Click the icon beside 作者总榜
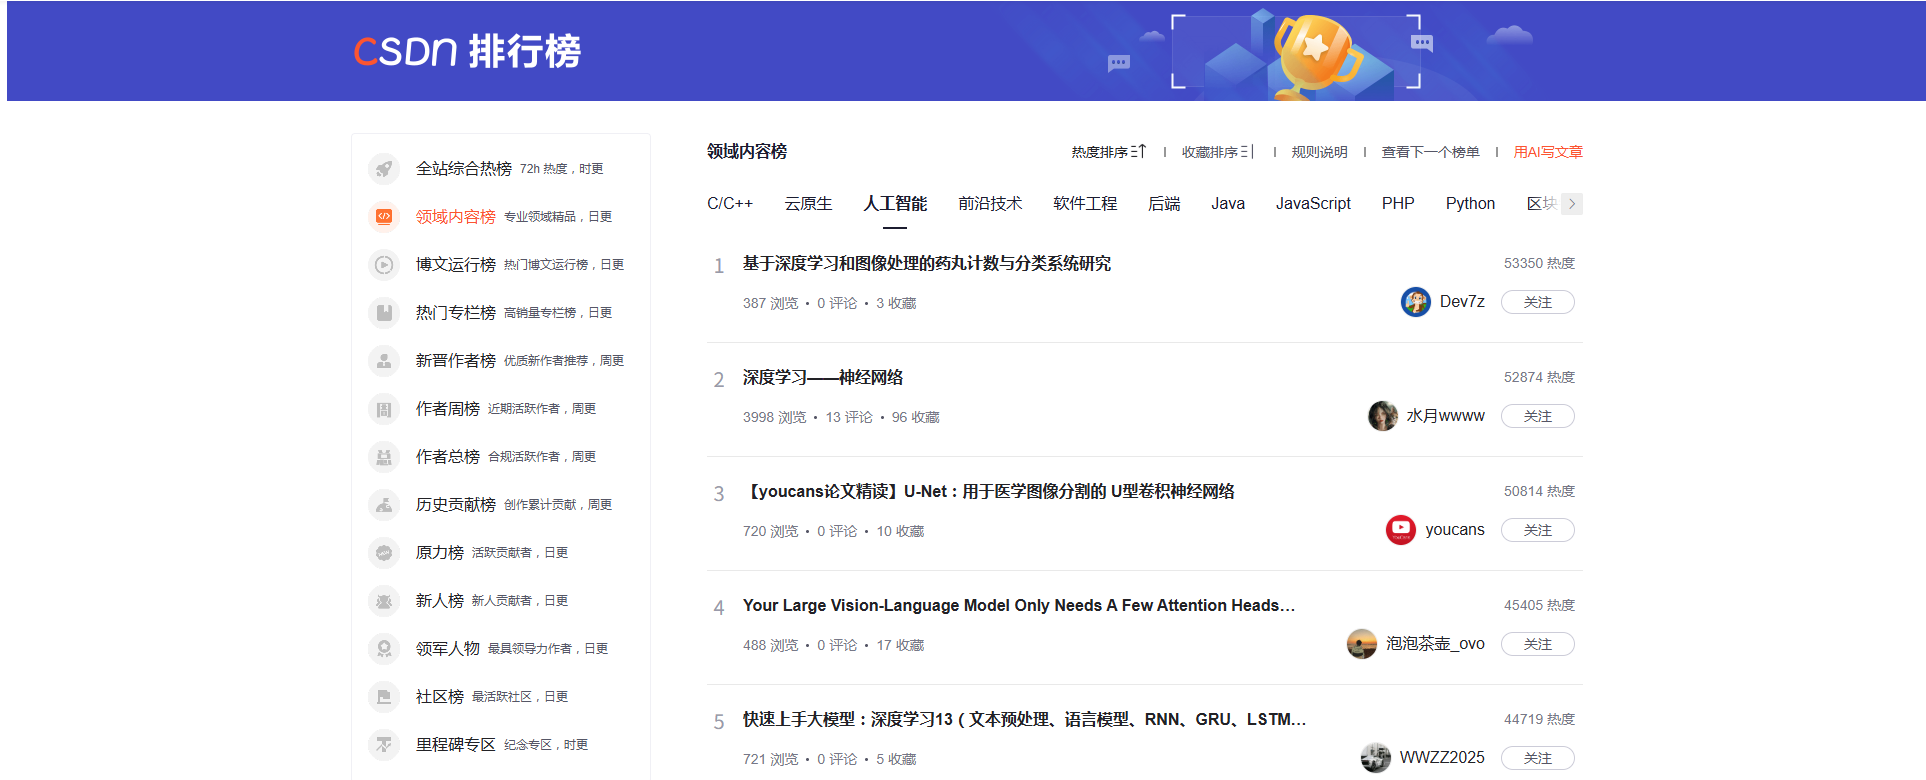This screenshot has height=780, width=1926. pyautogui.click(x=384, y=457)
